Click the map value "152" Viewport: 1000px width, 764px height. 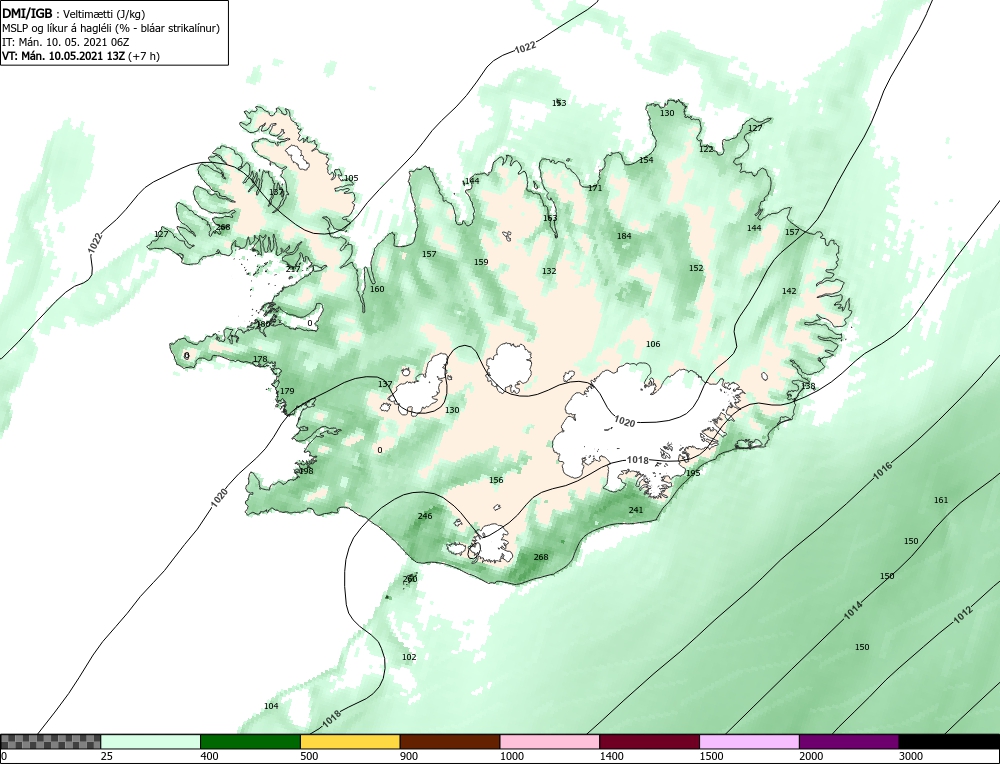[696, 268]
